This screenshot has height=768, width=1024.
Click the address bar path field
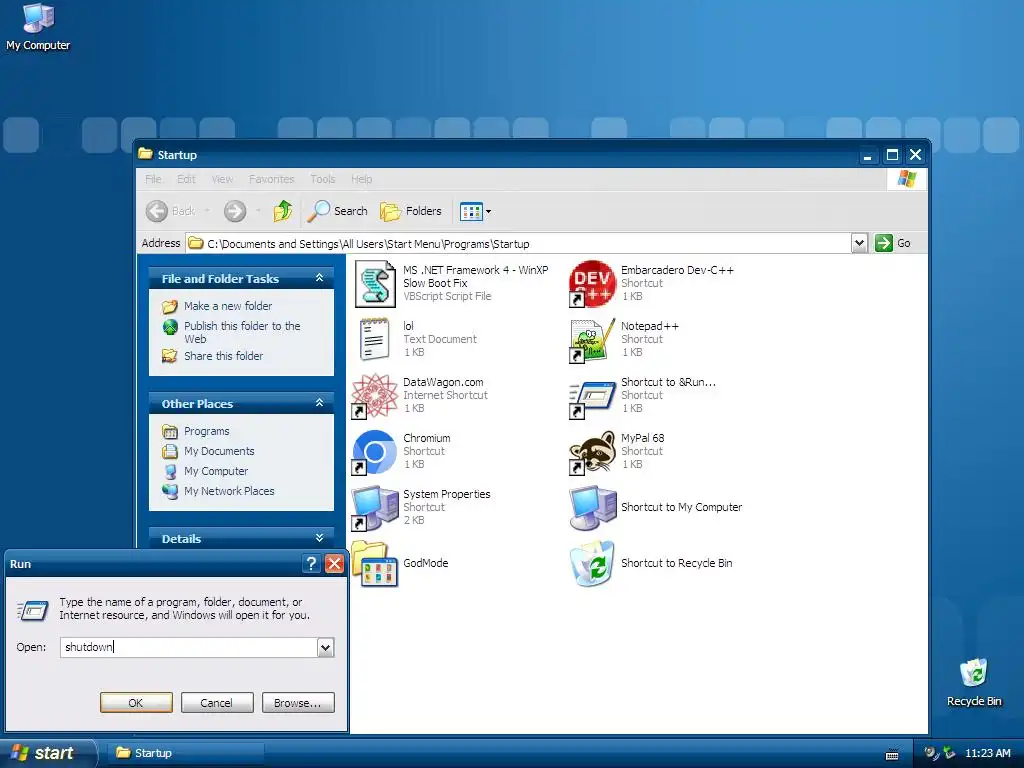click(519, 244)
